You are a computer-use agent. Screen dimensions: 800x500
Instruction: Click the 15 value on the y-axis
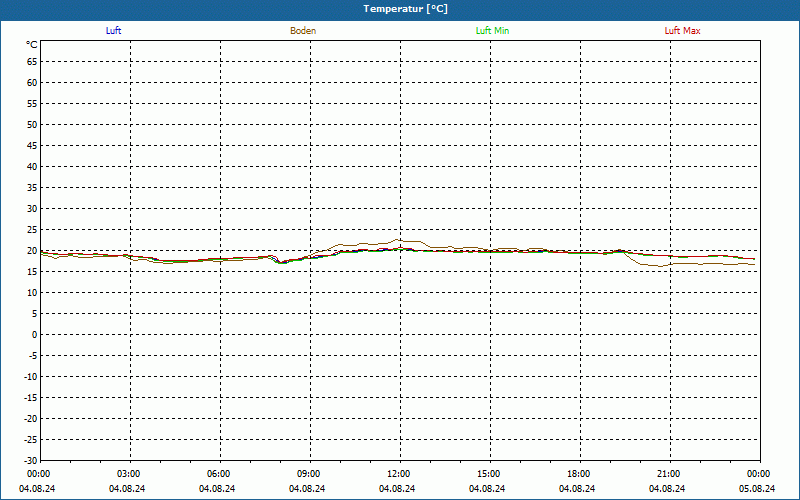(32, 271)
